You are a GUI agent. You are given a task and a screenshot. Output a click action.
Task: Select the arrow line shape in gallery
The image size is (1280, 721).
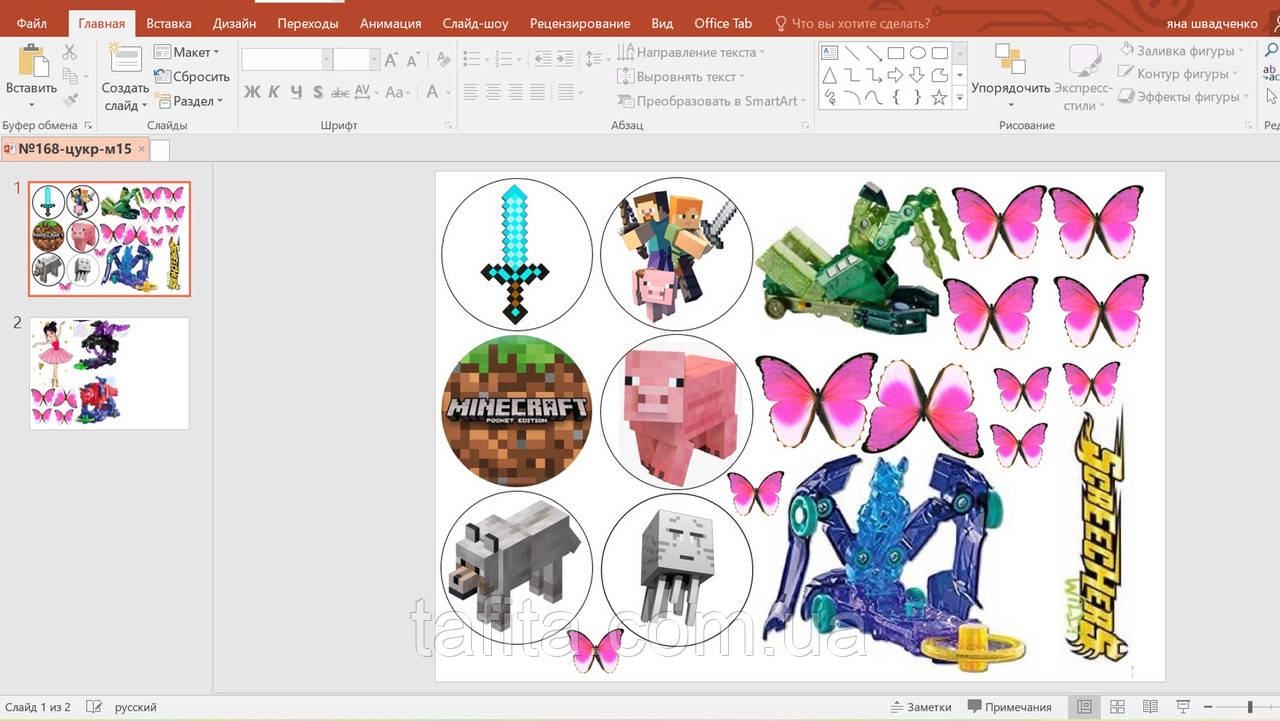[x=873, y=53]
